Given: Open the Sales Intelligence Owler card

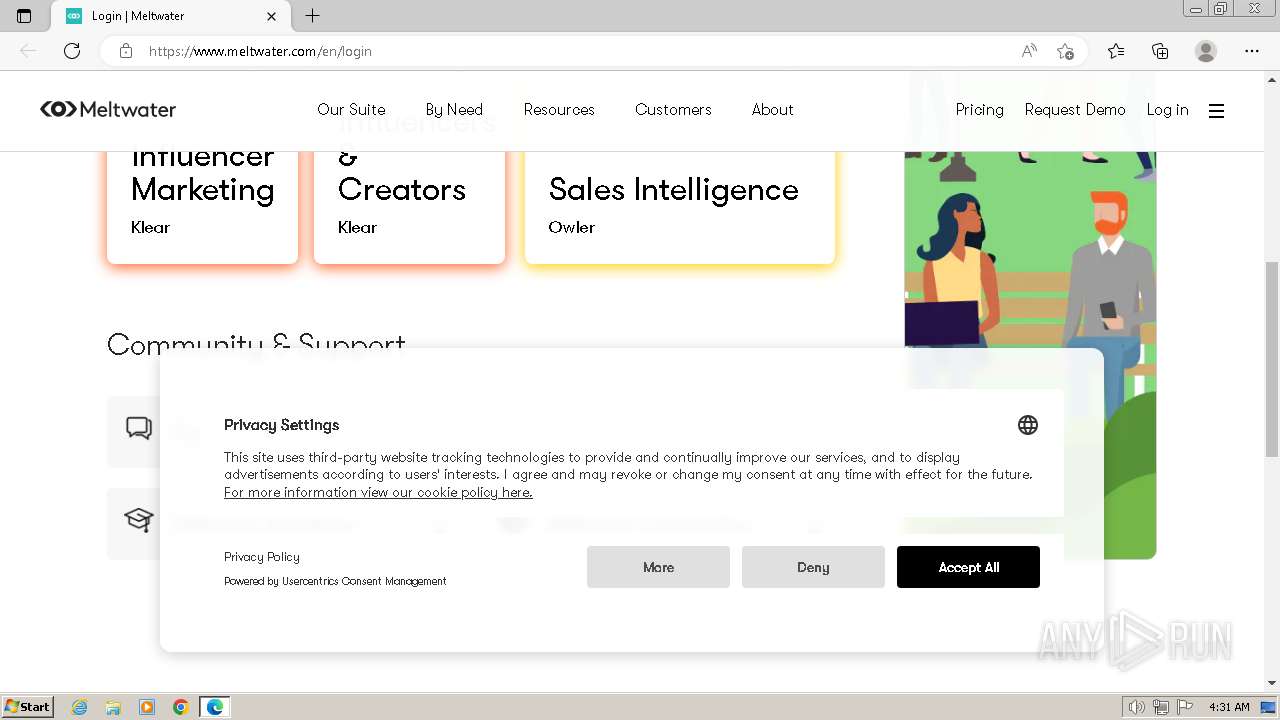Looking at the screenshot, I should [x=680, y=207].
